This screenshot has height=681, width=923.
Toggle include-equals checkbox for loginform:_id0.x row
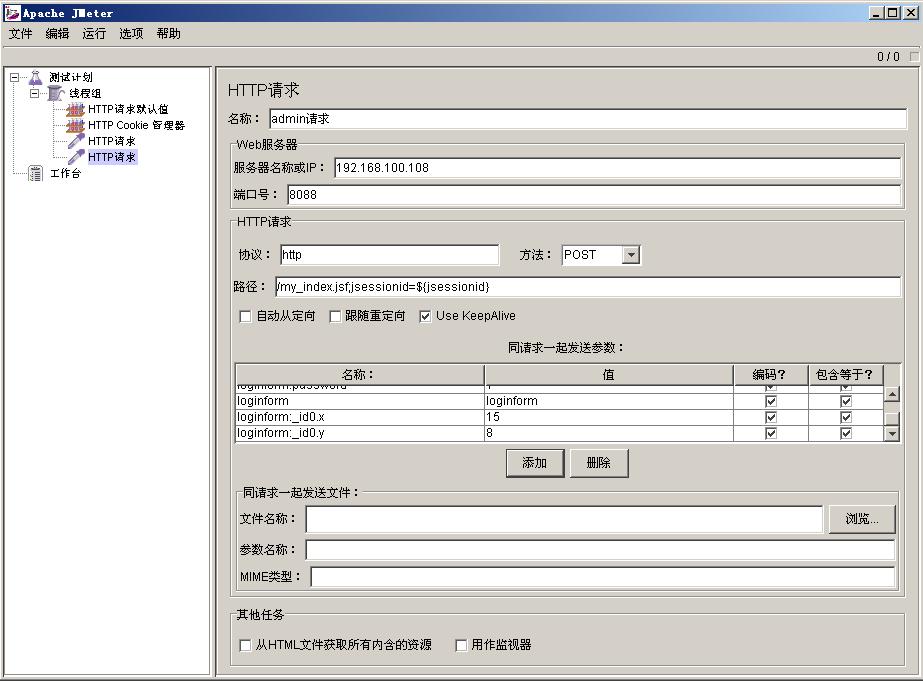click(846, 417)
